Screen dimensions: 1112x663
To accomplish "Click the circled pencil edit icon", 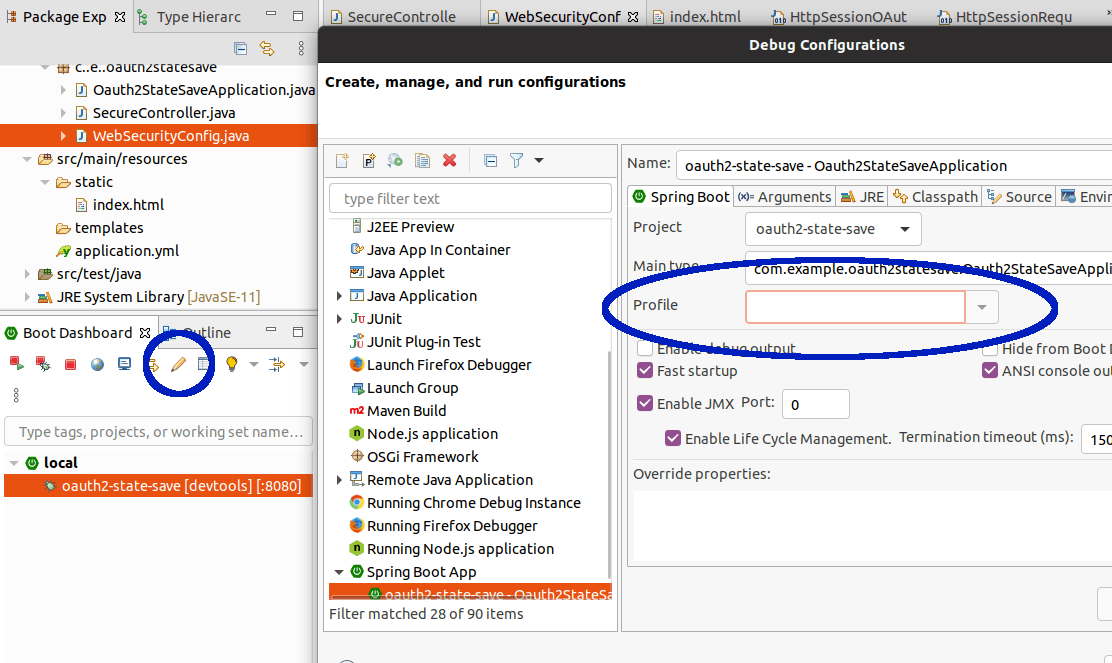I will [177, 364].
